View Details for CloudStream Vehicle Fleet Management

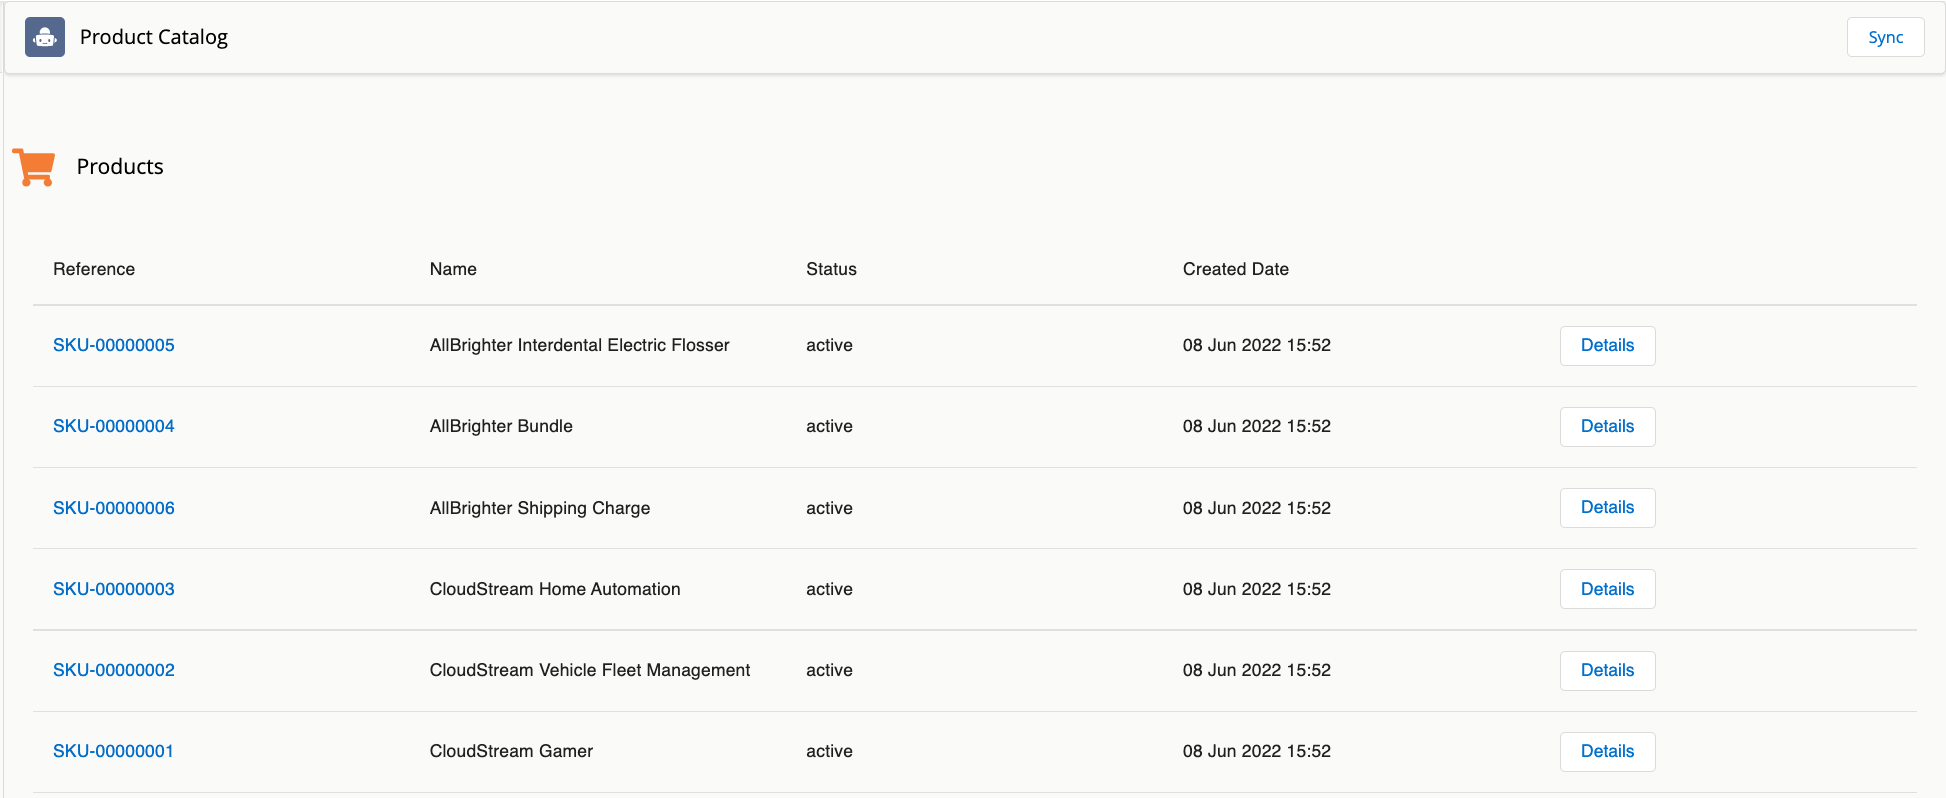1607,671
